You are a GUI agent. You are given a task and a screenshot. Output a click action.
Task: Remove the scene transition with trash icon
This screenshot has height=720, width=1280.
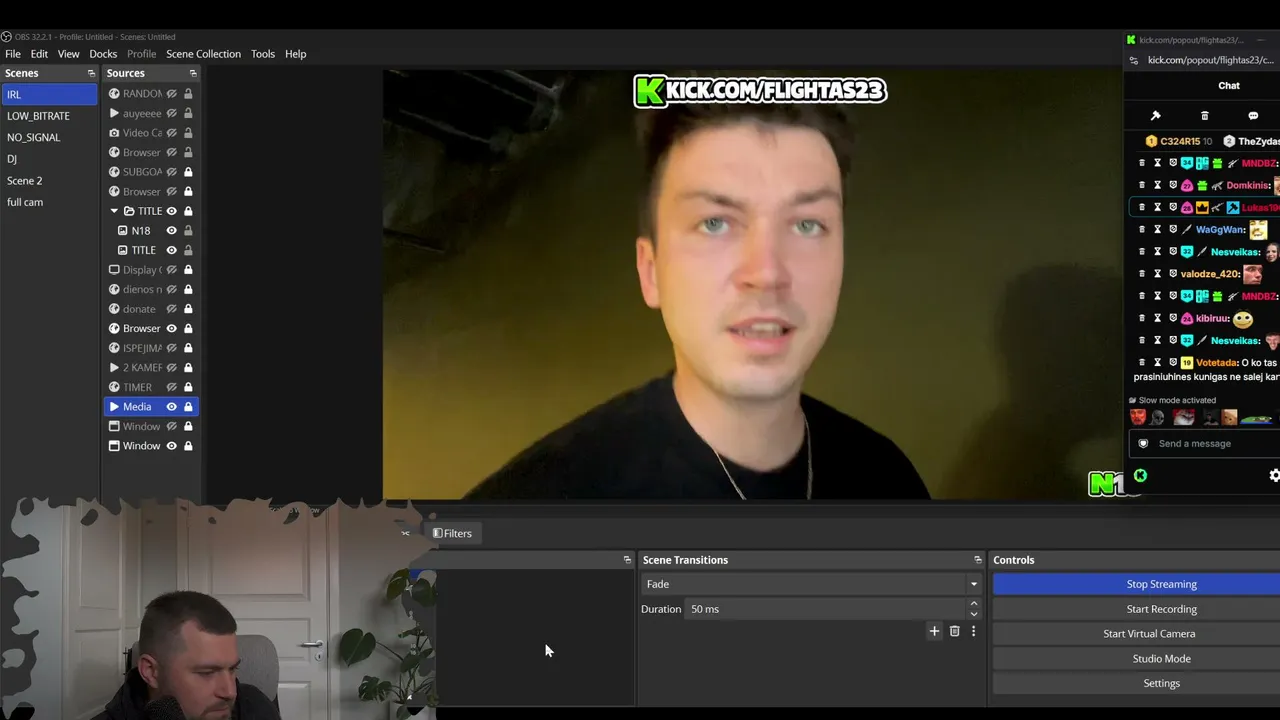click(954, 631)
